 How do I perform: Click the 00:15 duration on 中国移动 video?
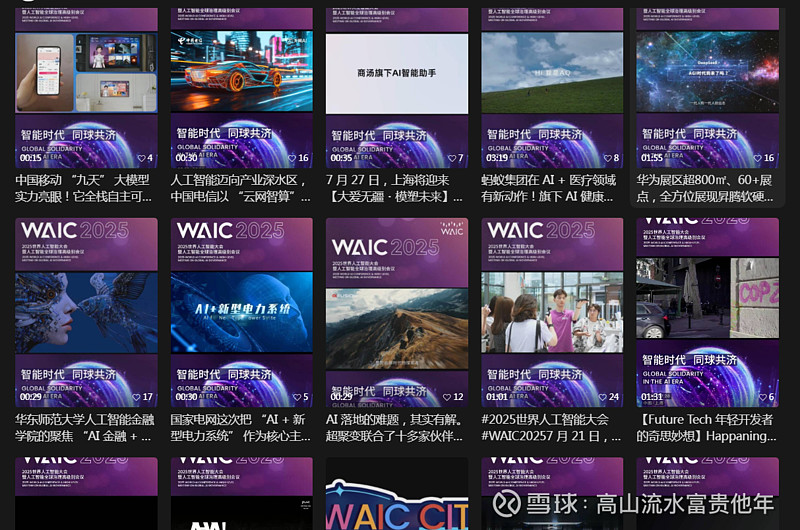[x=31, y=158]
